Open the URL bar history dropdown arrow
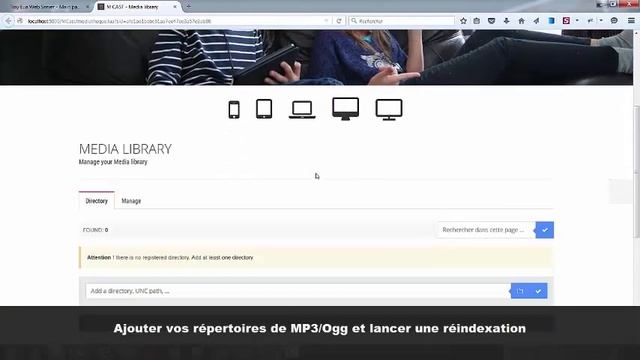This screenshot has width=640, height=360. [326, 21]
